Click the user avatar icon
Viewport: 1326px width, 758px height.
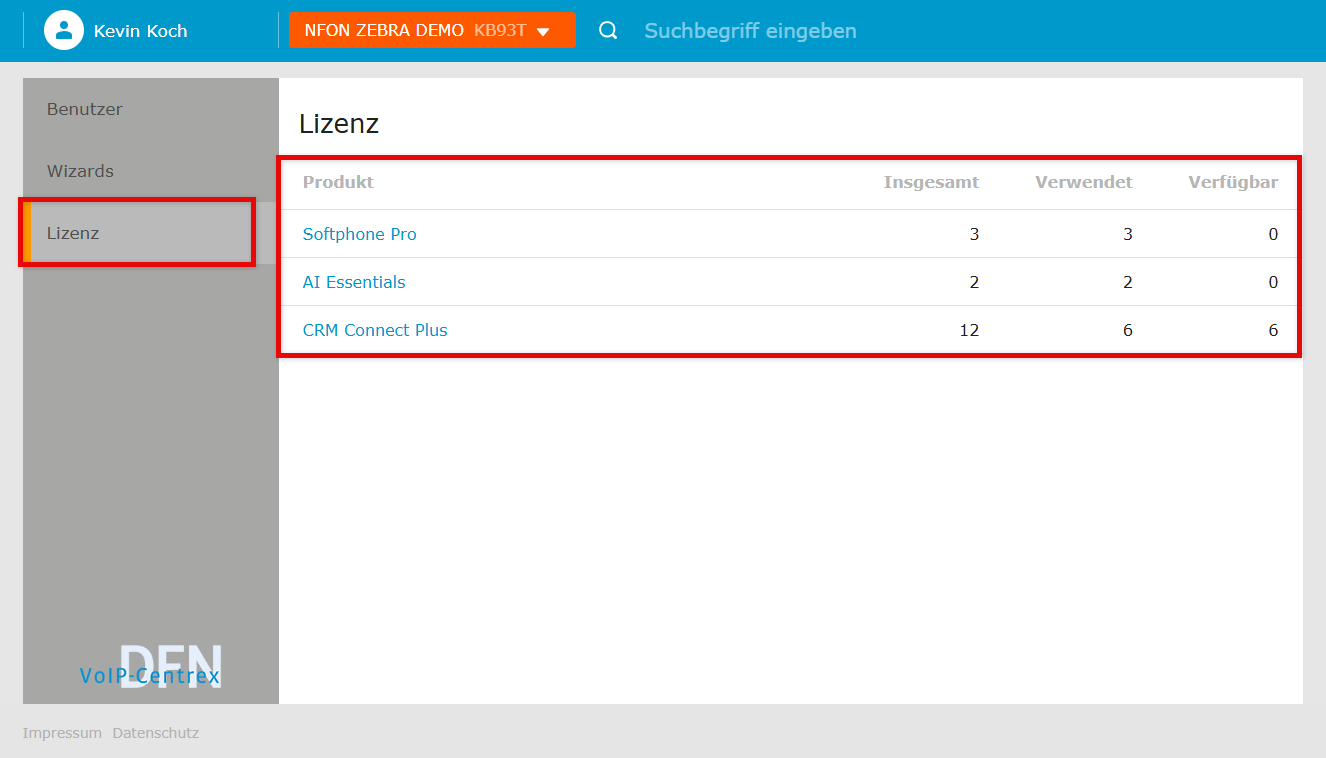63,30
